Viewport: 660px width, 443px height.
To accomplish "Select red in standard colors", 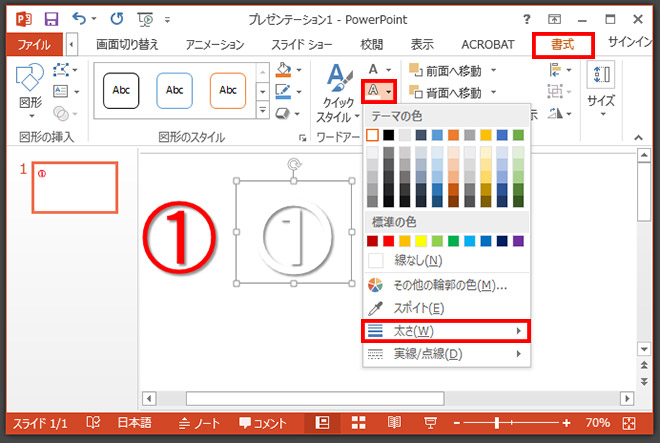I will tap(389, 241).
